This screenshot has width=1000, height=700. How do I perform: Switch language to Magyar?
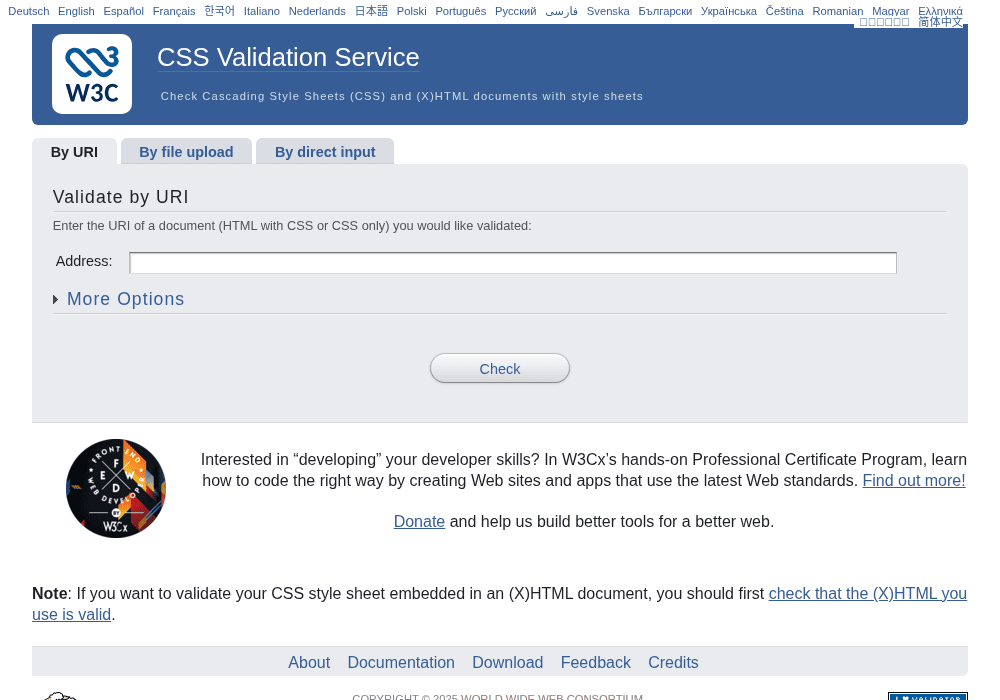(x=890, y=11)
